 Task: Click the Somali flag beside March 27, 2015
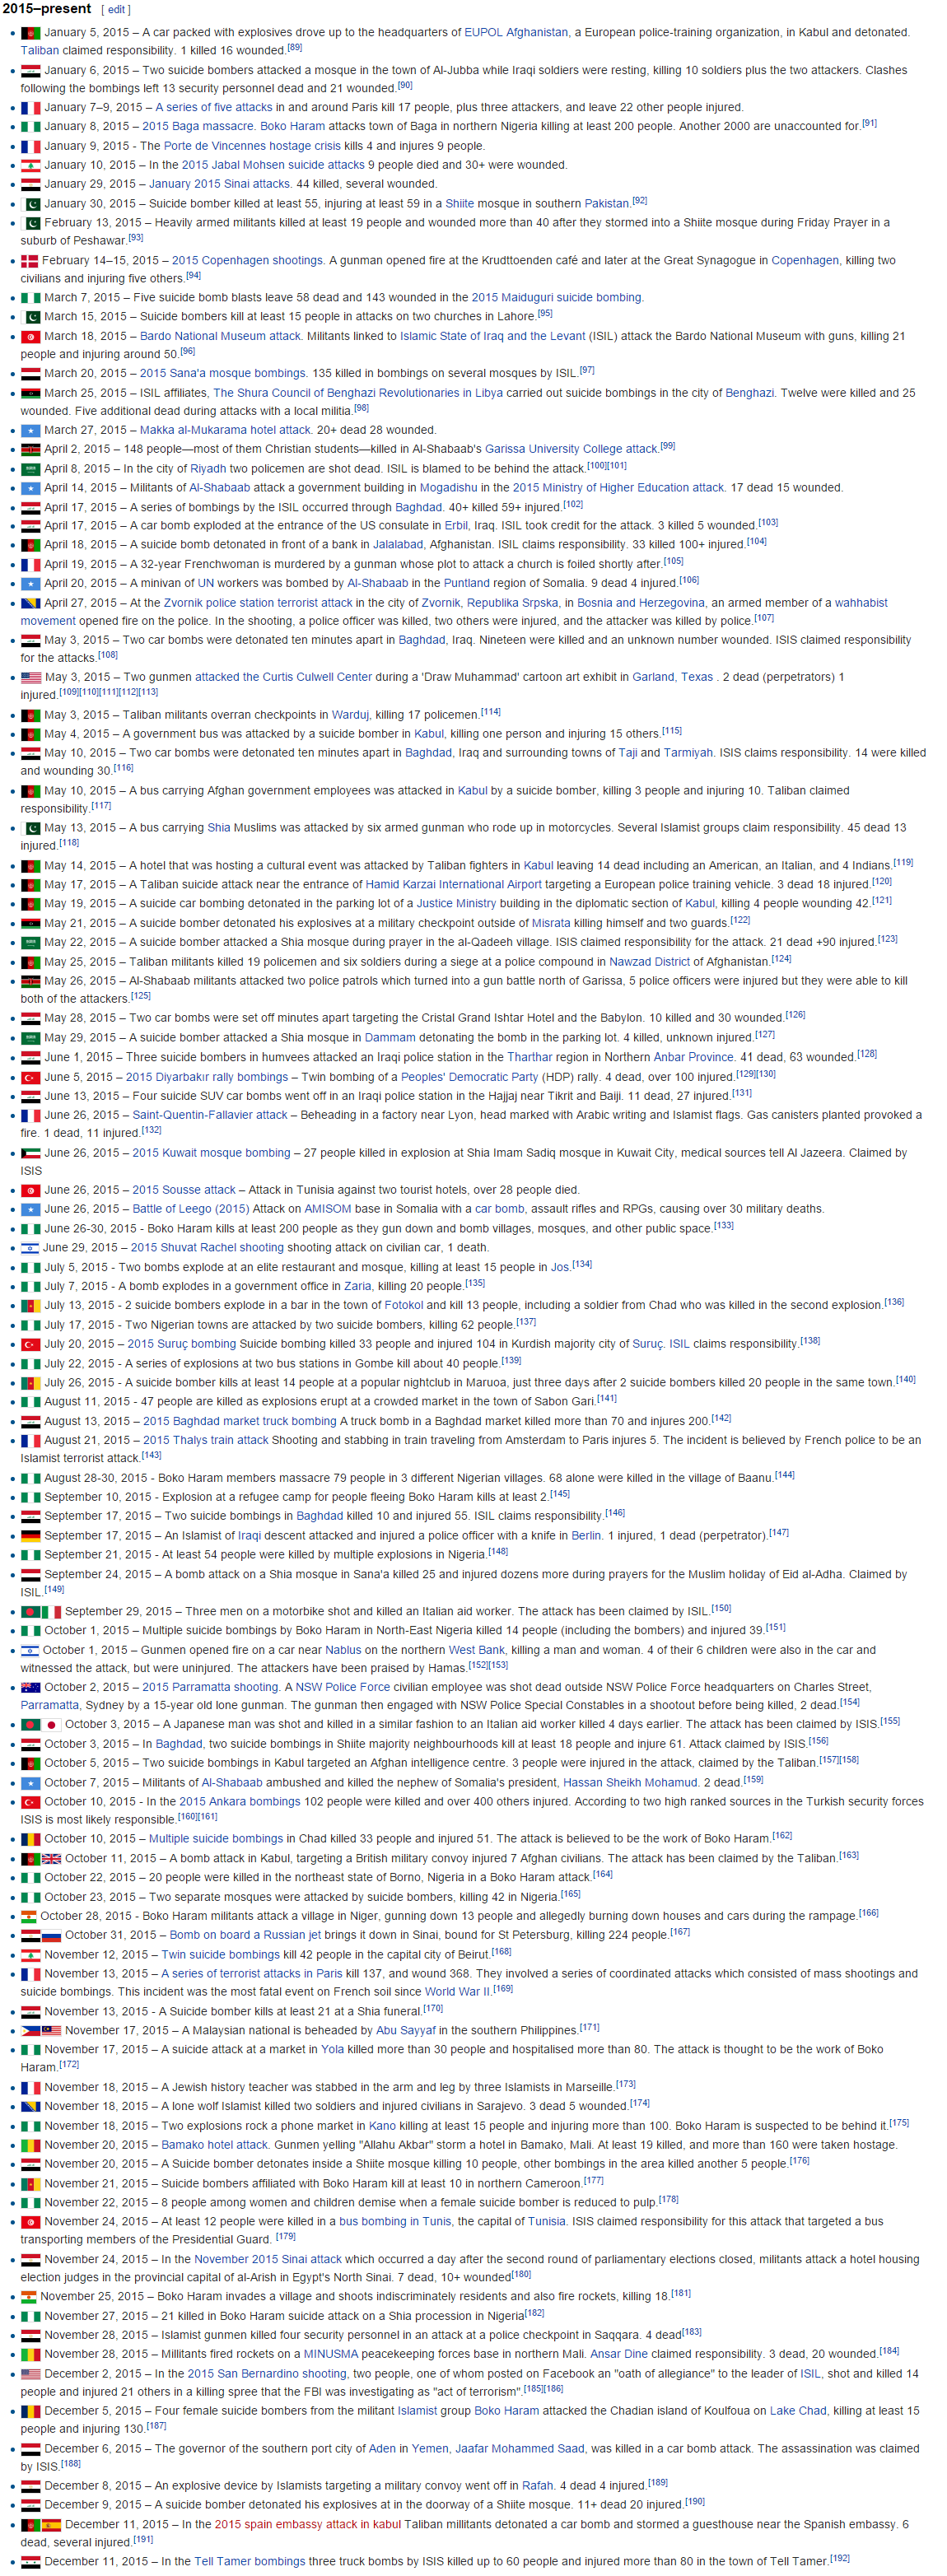30,431
